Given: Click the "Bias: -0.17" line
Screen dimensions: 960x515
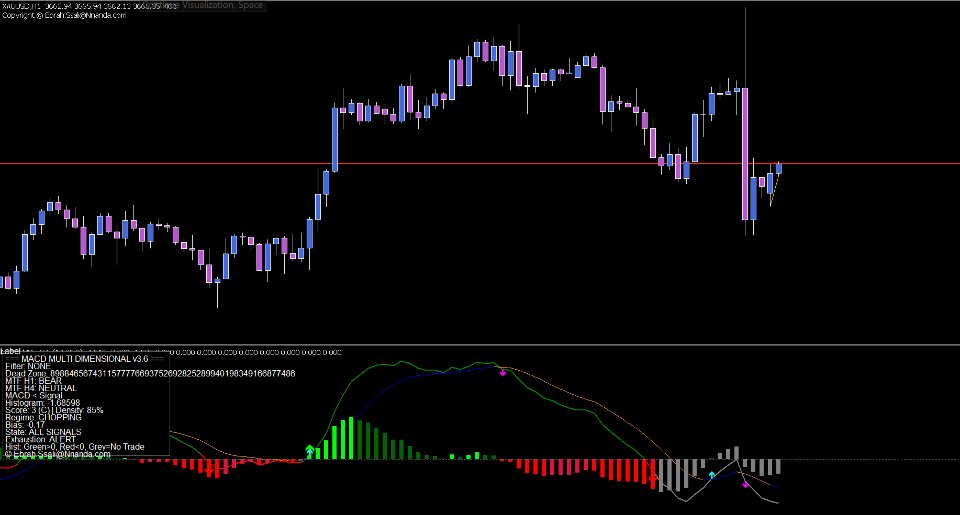Looking at the screenshot, I should tap(25, 425).
